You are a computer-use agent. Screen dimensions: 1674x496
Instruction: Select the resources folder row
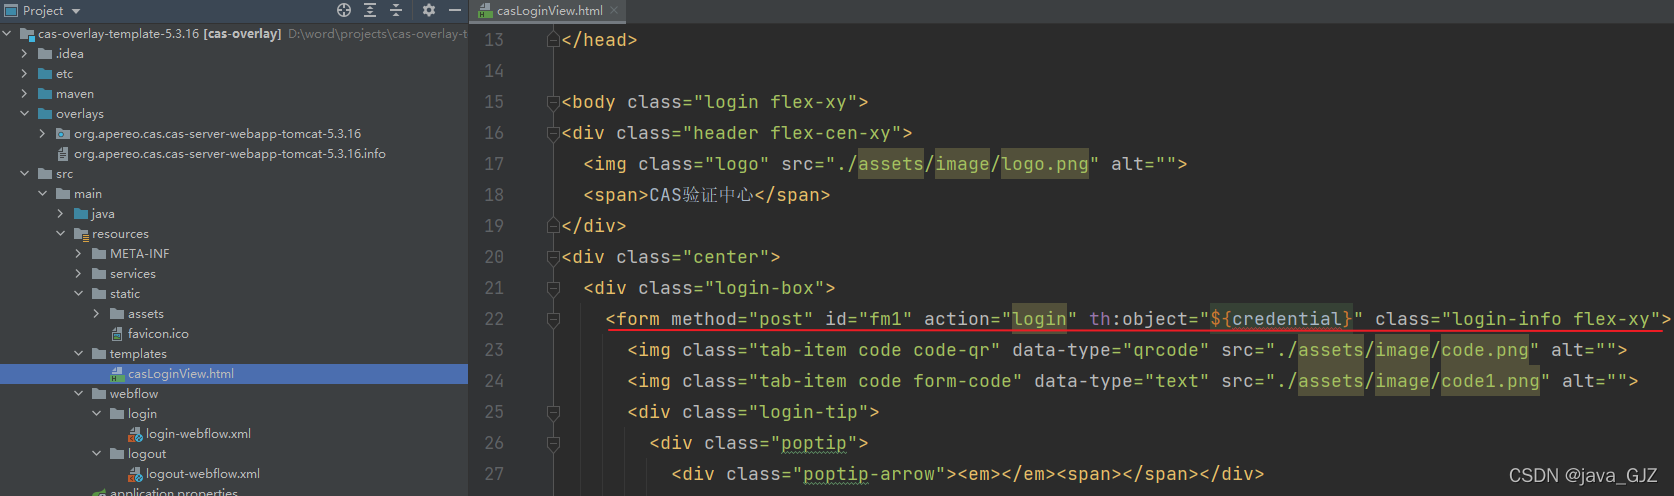coord(234,234)
